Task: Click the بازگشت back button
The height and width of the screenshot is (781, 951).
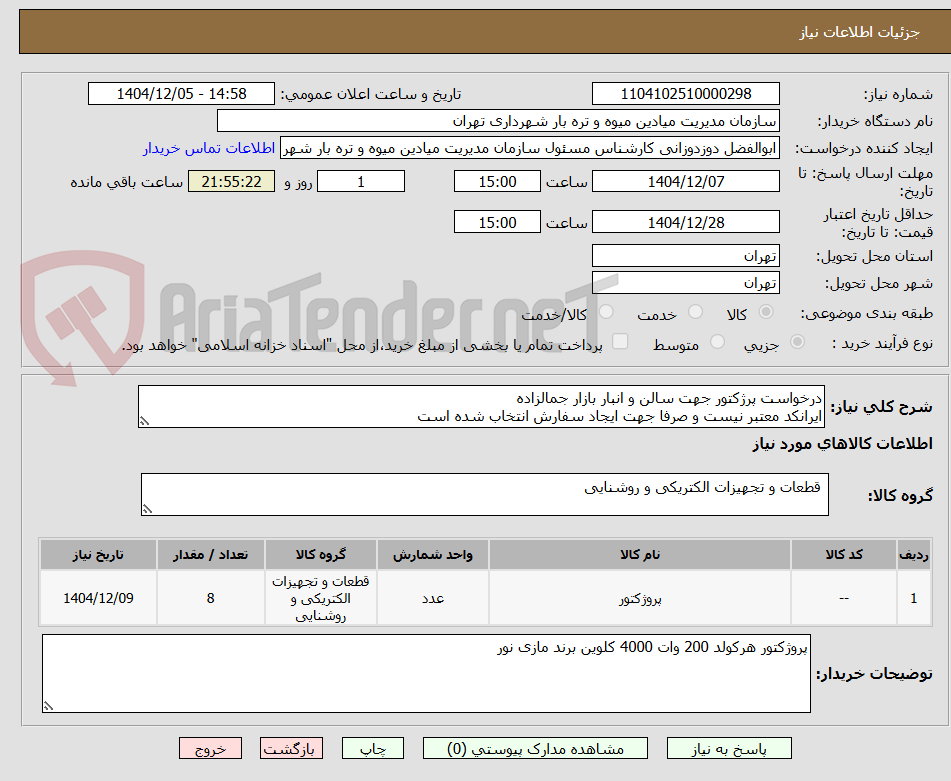Action: (291, 748)
